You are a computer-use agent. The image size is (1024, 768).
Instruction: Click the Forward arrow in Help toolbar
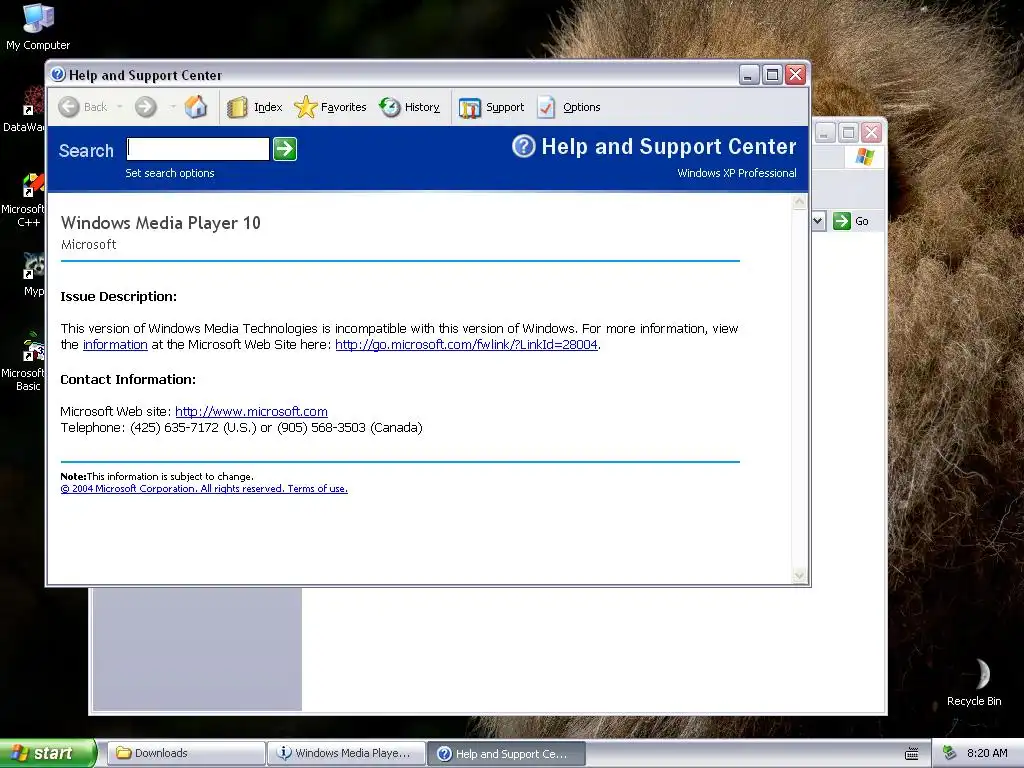pos(146,107)
